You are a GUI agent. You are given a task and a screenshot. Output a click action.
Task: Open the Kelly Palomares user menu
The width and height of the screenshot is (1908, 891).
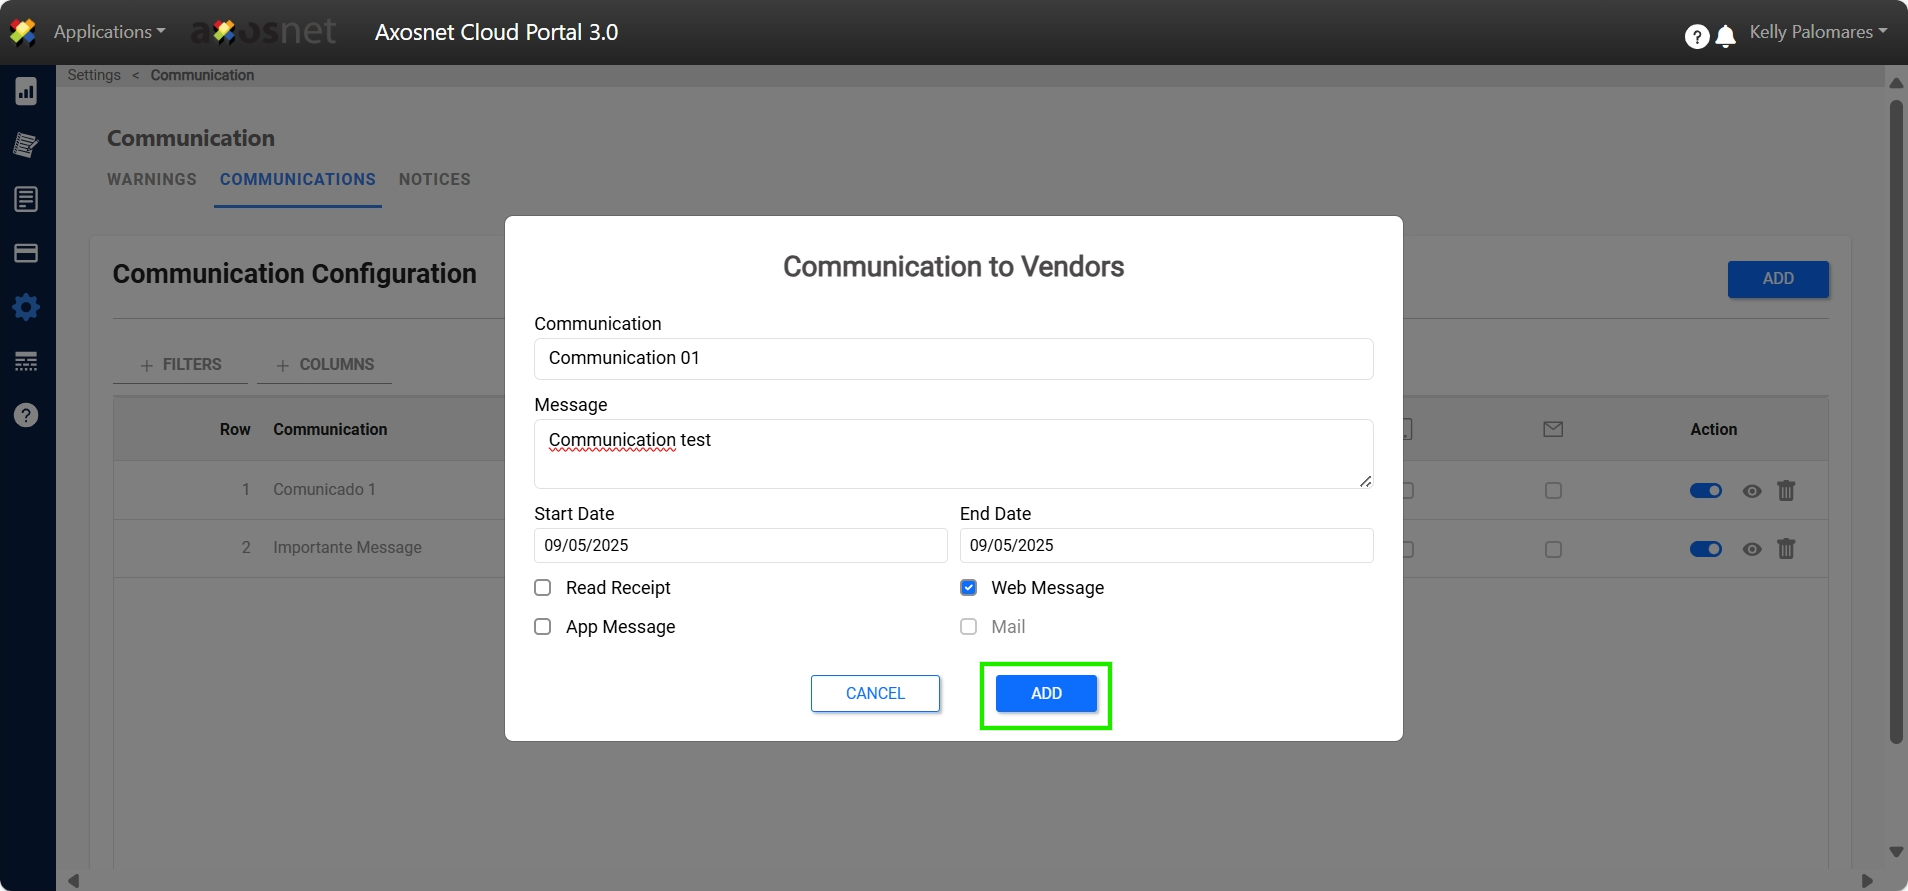point(1817,32)
